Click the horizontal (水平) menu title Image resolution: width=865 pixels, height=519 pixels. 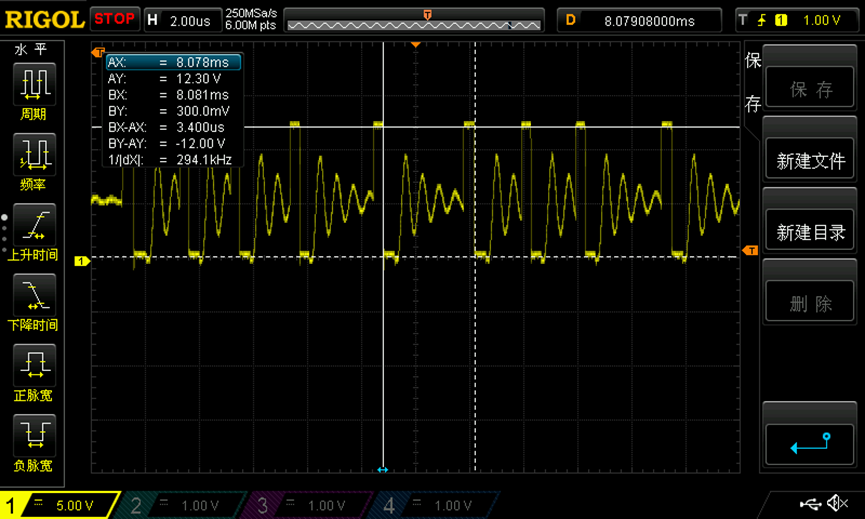pos(31,49)
